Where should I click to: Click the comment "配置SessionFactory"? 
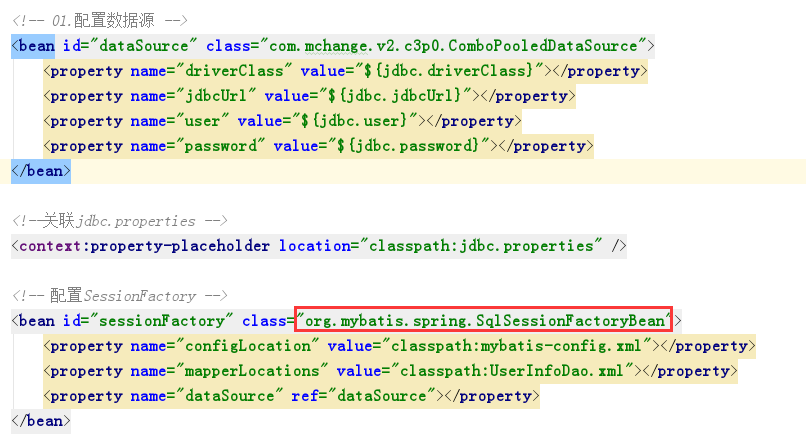click(119, 296)
